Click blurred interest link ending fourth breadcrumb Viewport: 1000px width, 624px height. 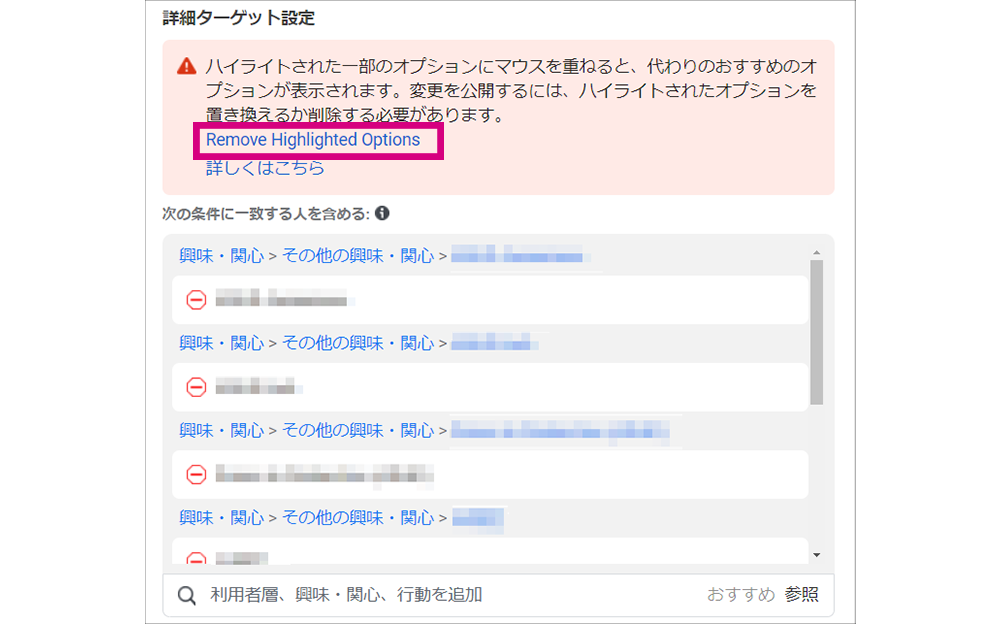478,519
